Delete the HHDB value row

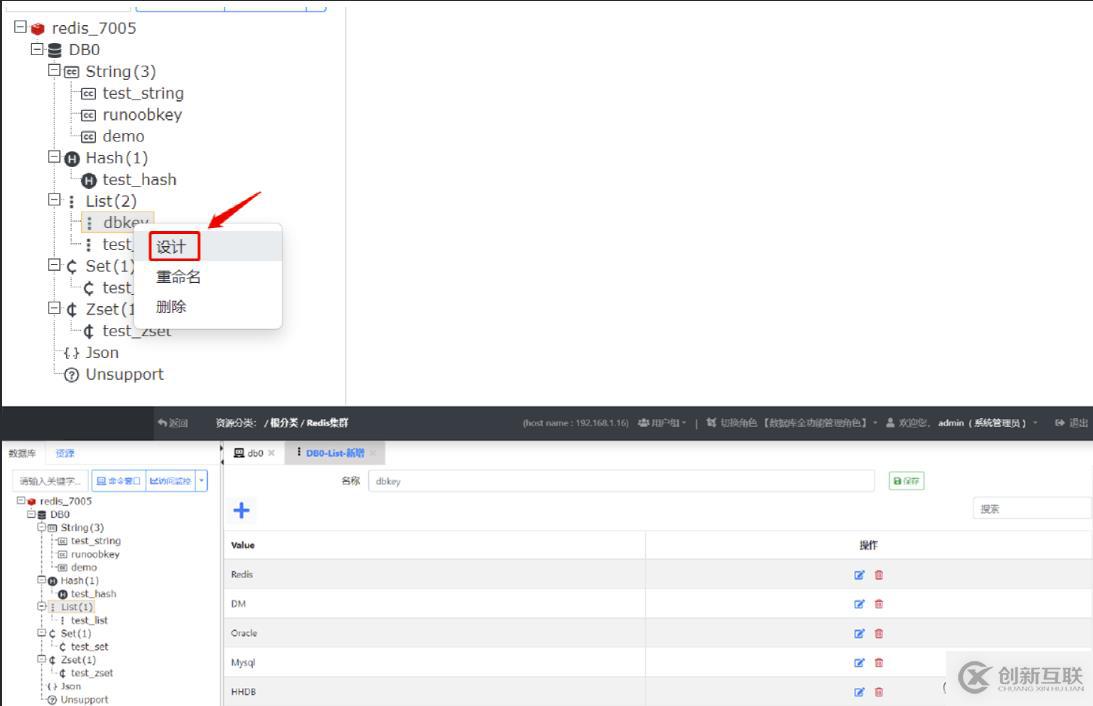[x=878, y=692]
